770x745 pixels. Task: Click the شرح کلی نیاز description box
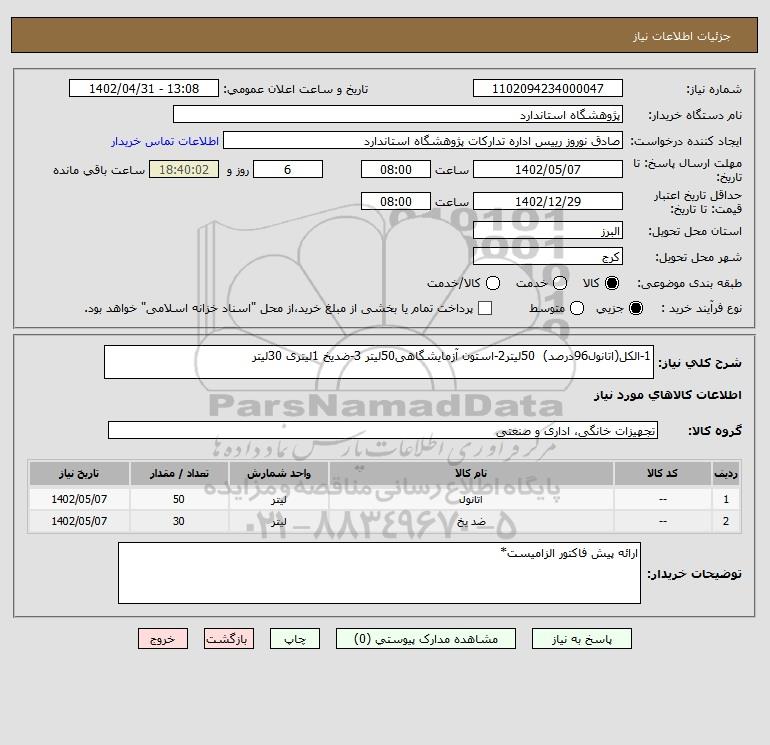pos(379,362)
